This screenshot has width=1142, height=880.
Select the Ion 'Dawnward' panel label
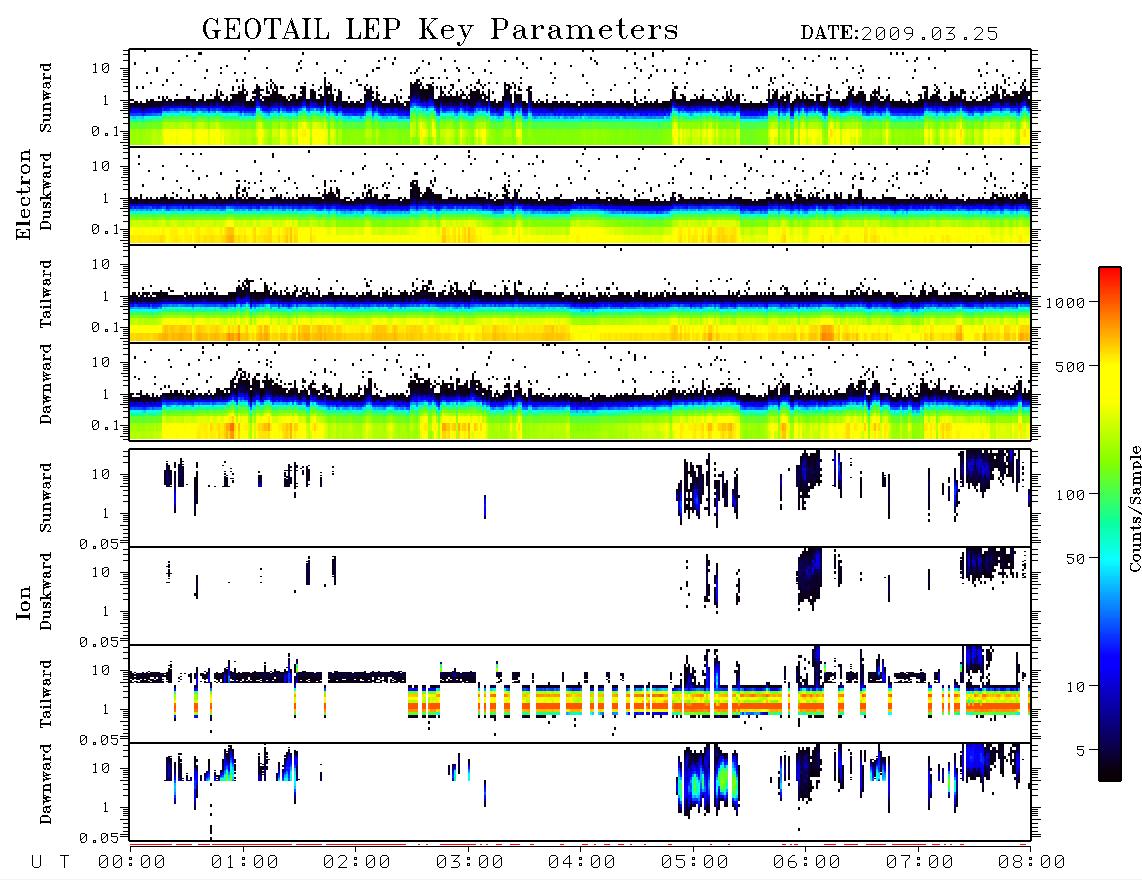[46, 784]
